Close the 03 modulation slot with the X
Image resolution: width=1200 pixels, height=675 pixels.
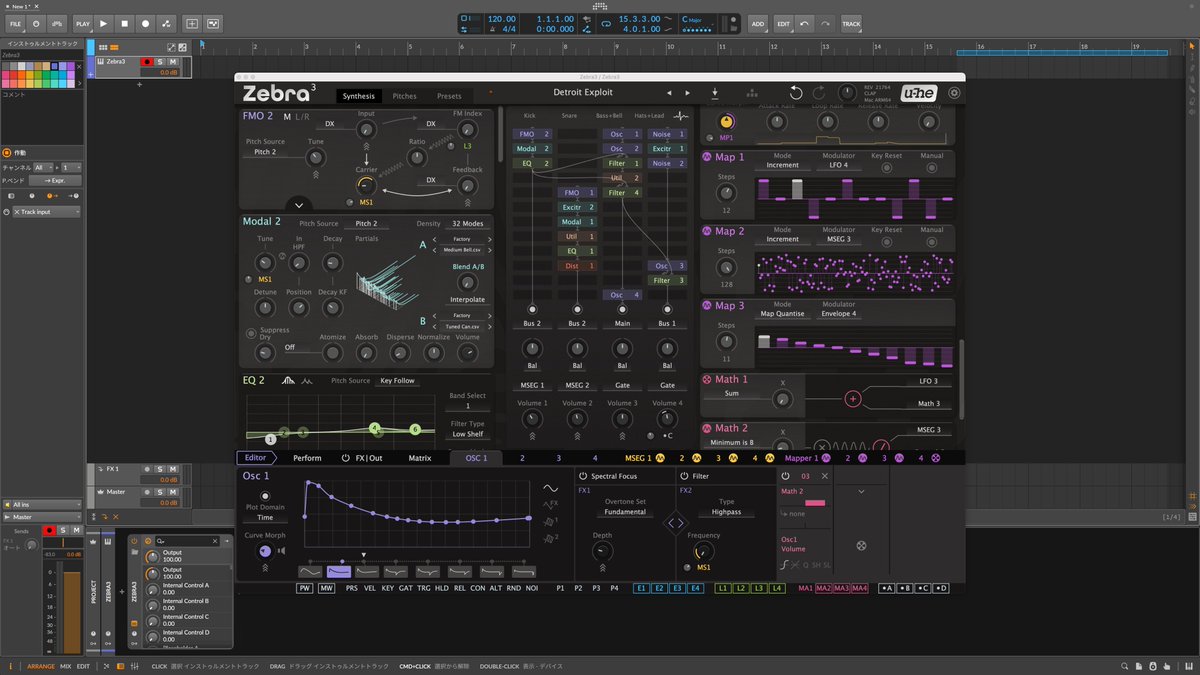[x=824, y=476]
